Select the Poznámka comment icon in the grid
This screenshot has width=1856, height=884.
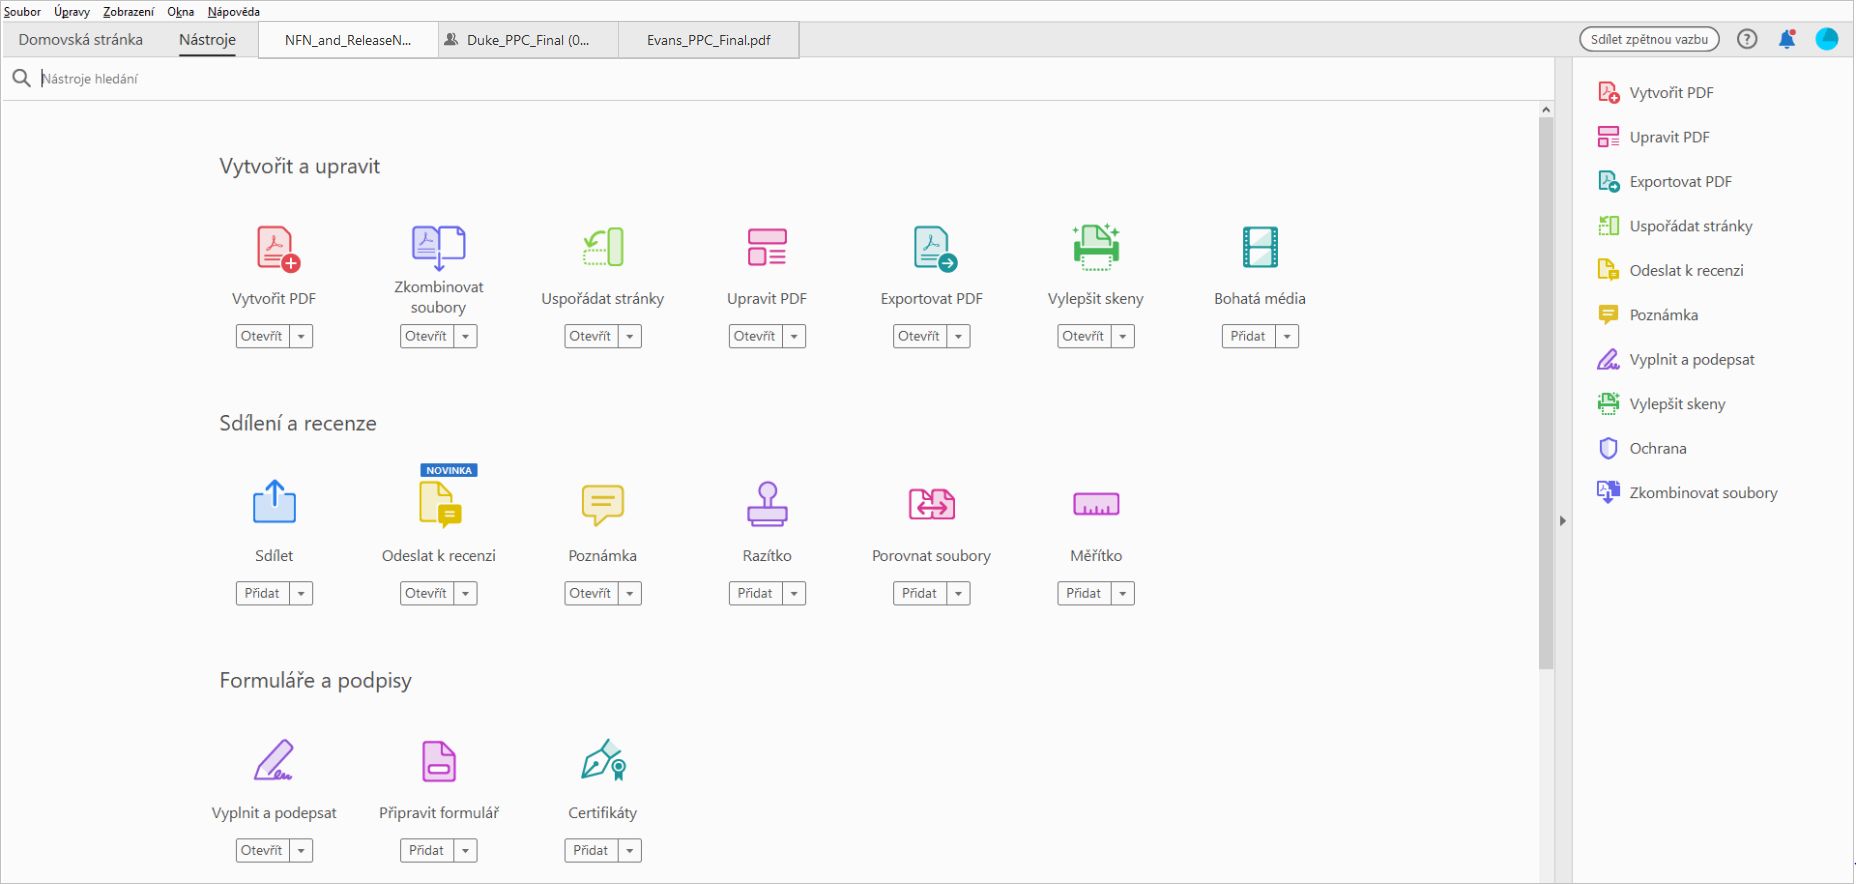coord(603,505)
